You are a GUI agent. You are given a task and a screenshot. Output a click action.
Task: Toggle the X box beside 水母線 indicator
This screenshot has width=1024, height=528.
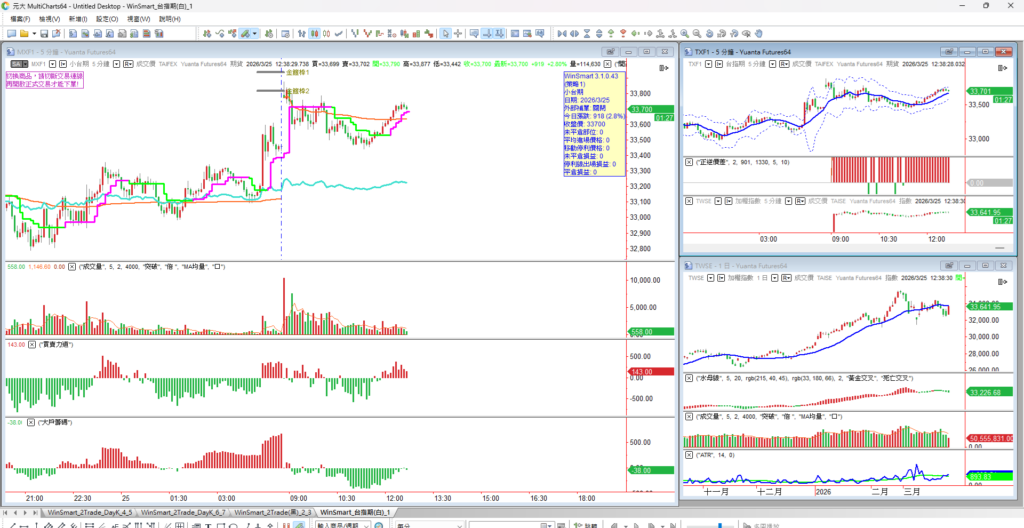688,378
